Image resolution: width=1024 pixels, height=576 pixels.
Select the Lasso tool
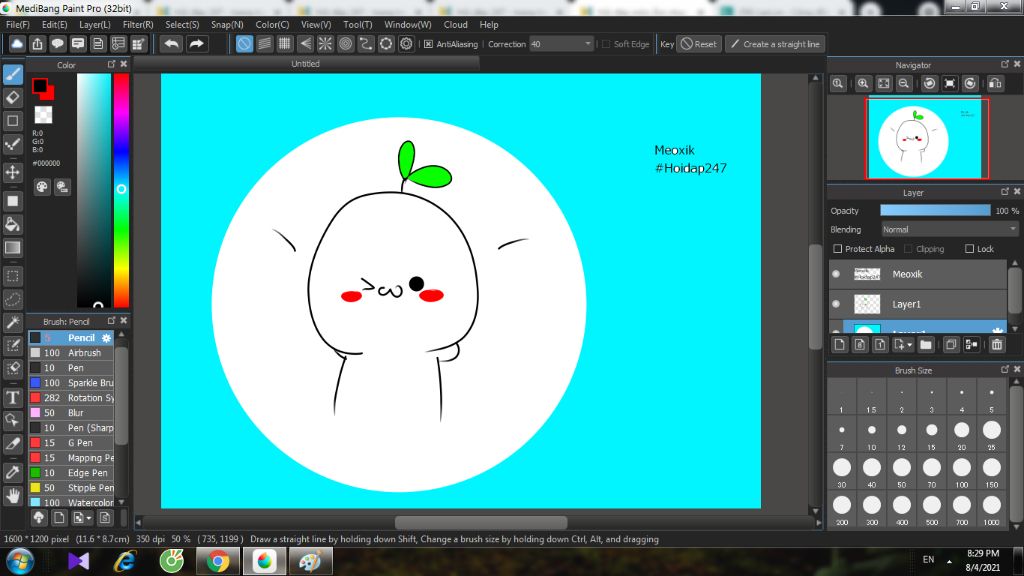(x=13, y=299)
